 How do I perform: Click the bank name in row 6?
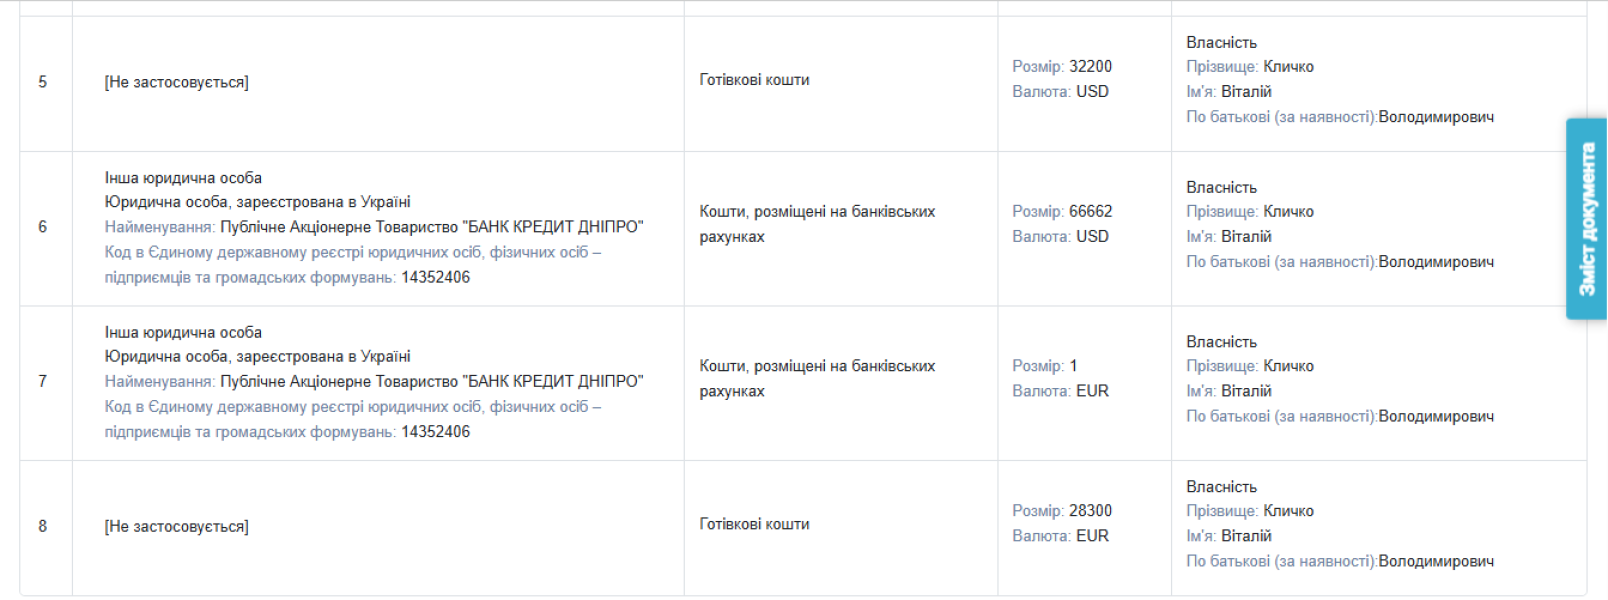pyautogui.click(x=431, y=227)
